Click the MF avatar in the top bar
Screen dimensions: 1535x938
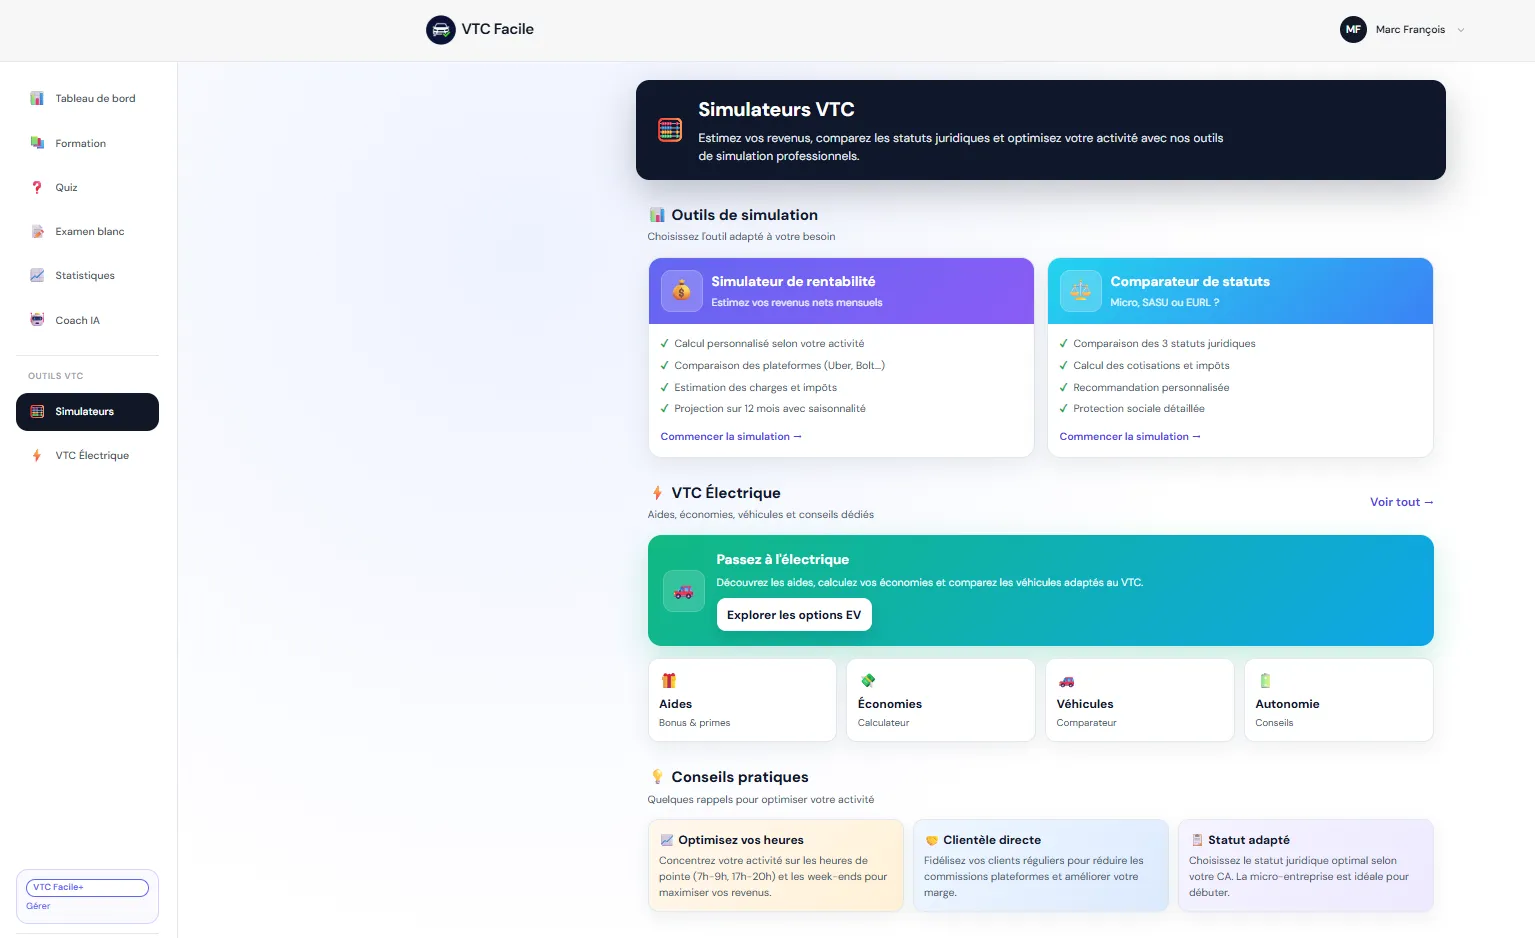coord(1353,29)
